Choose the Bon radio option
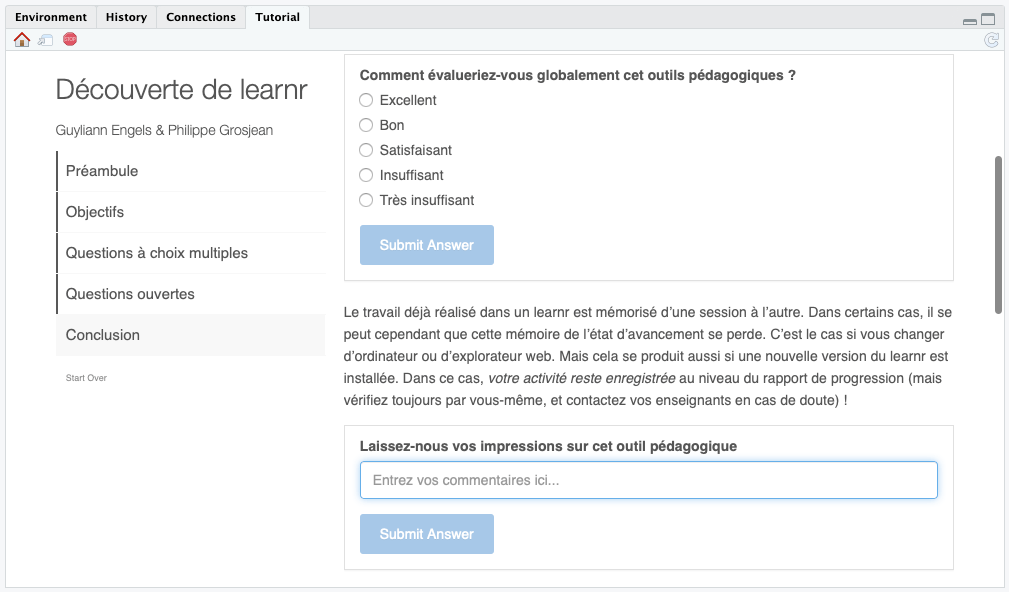Image resolution: width=1009 pixels, height=592 pixels. click(x=366, y=125)
